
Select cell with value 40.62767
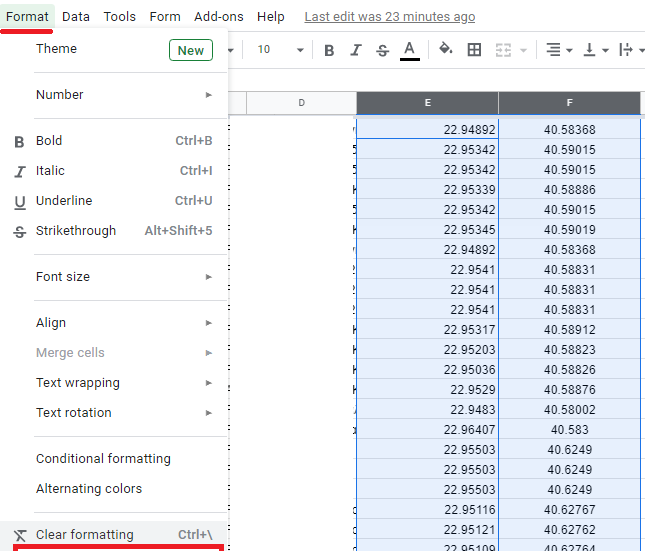[569, 510]
